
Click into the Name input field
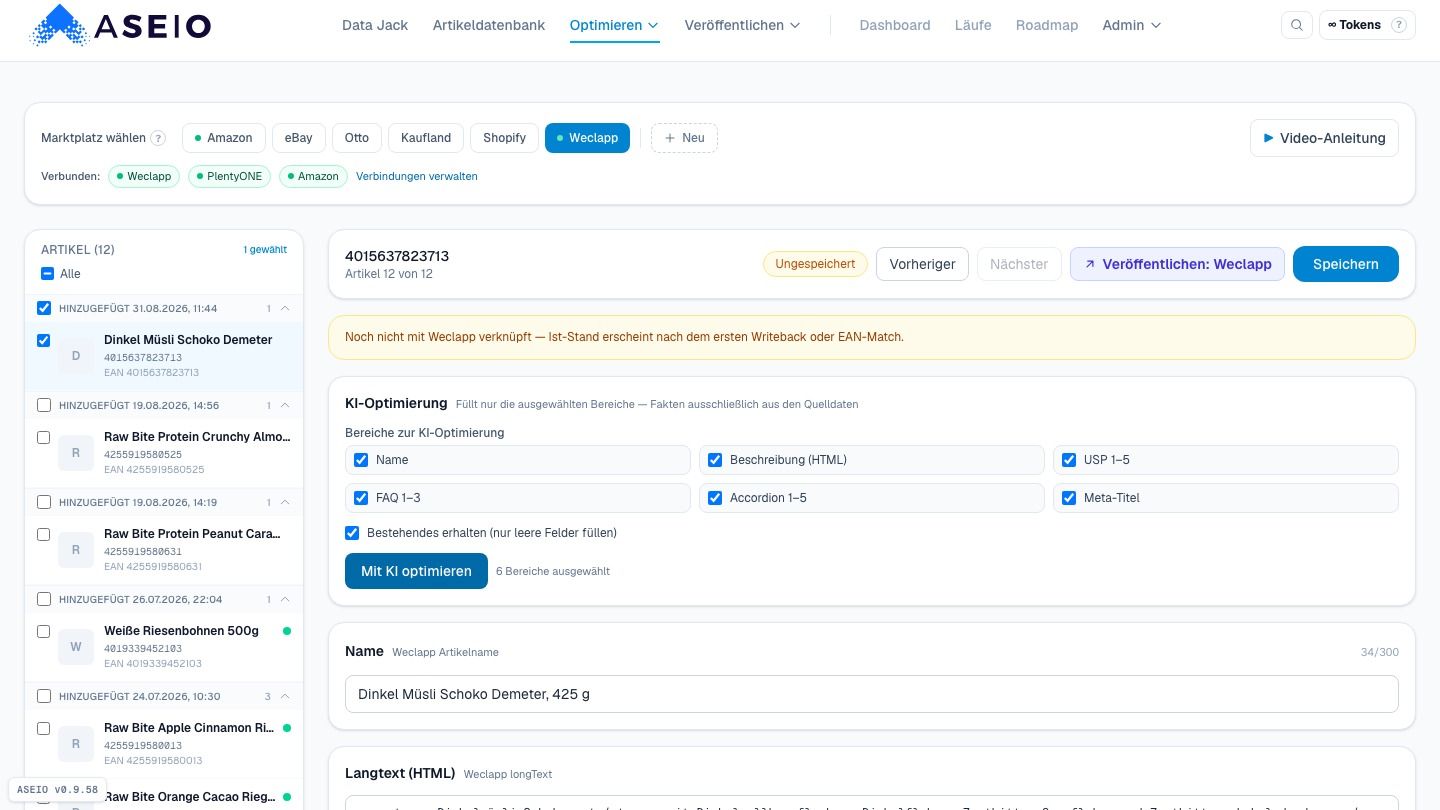(871, 694)
